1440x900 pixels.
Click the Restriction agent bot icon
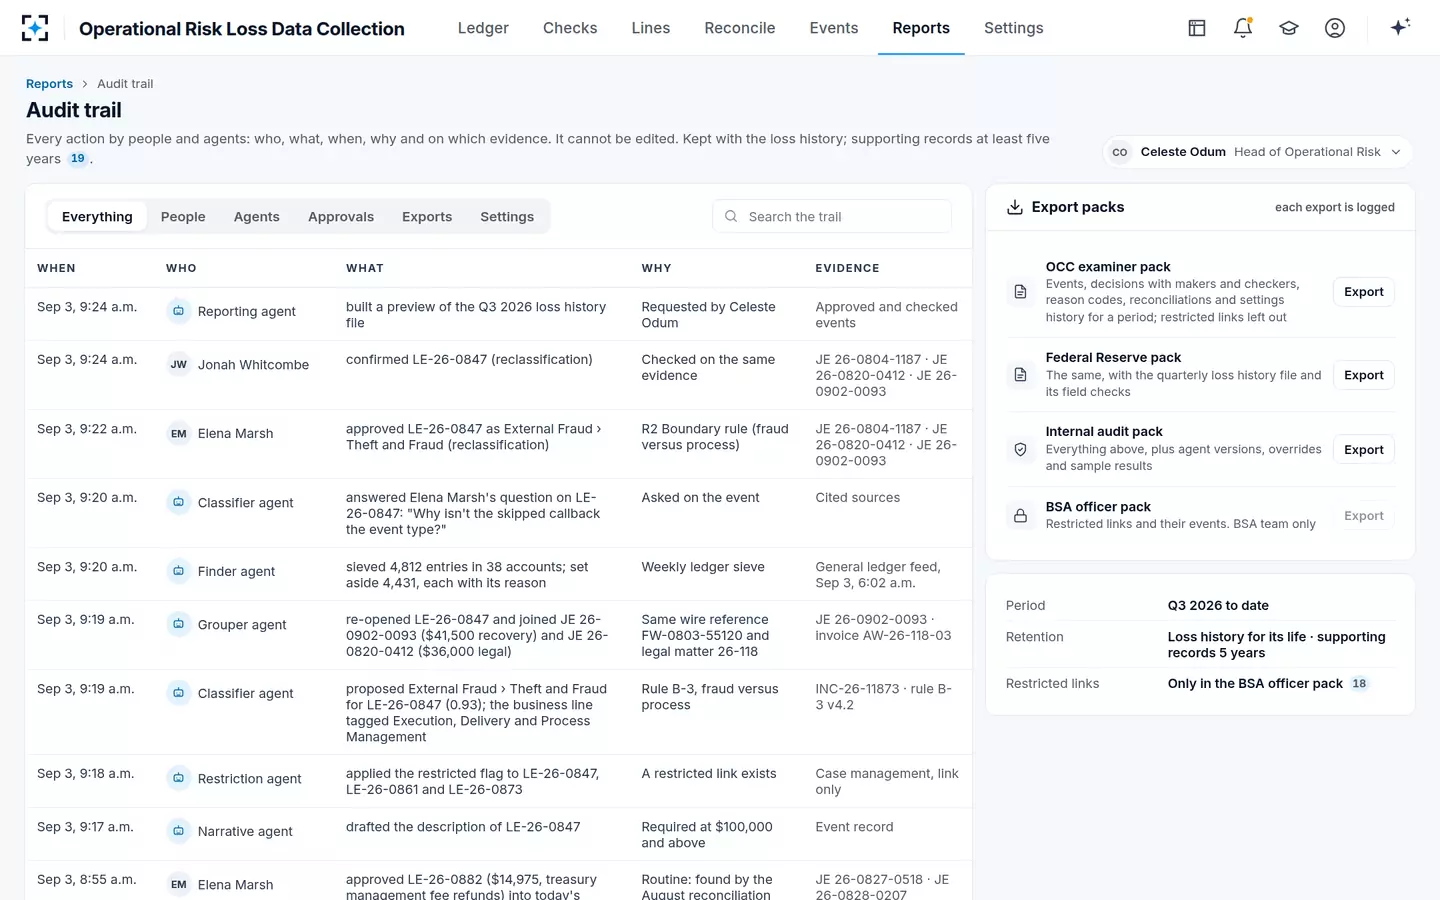point(178,778)
